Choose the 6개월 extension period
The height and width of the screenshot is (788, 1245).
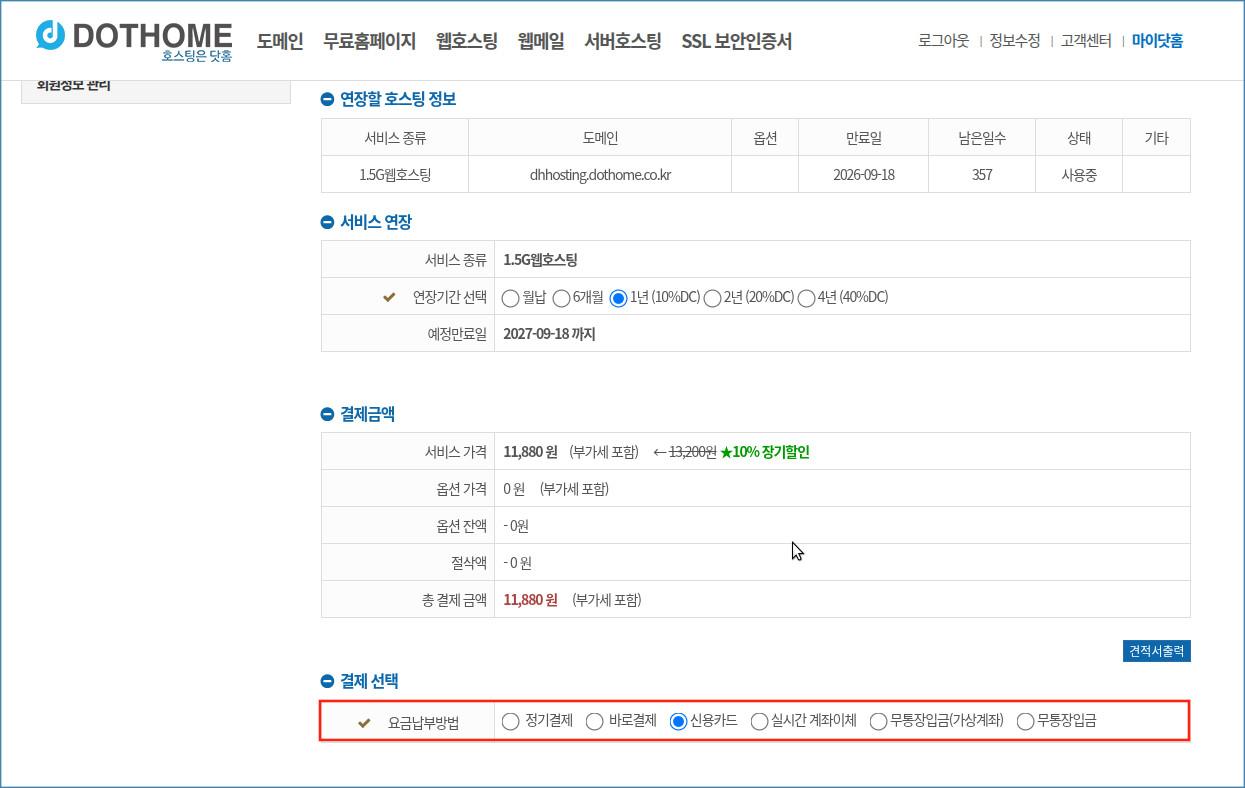pos(562,298)
